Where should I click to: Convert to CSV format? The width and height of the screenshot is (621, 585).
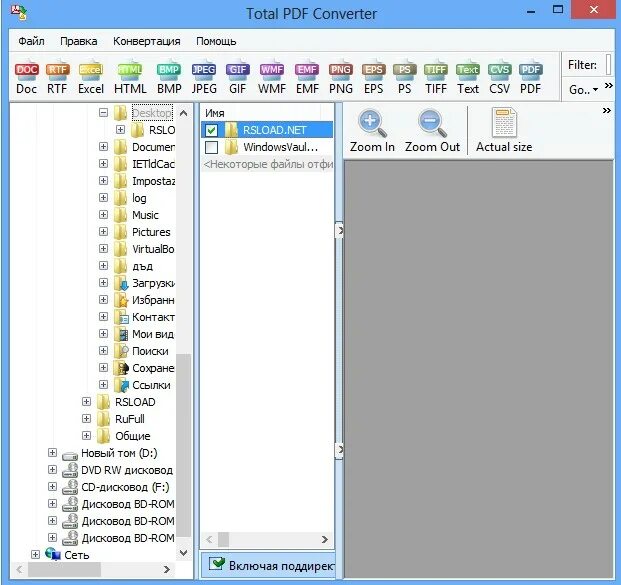(499, 78)
